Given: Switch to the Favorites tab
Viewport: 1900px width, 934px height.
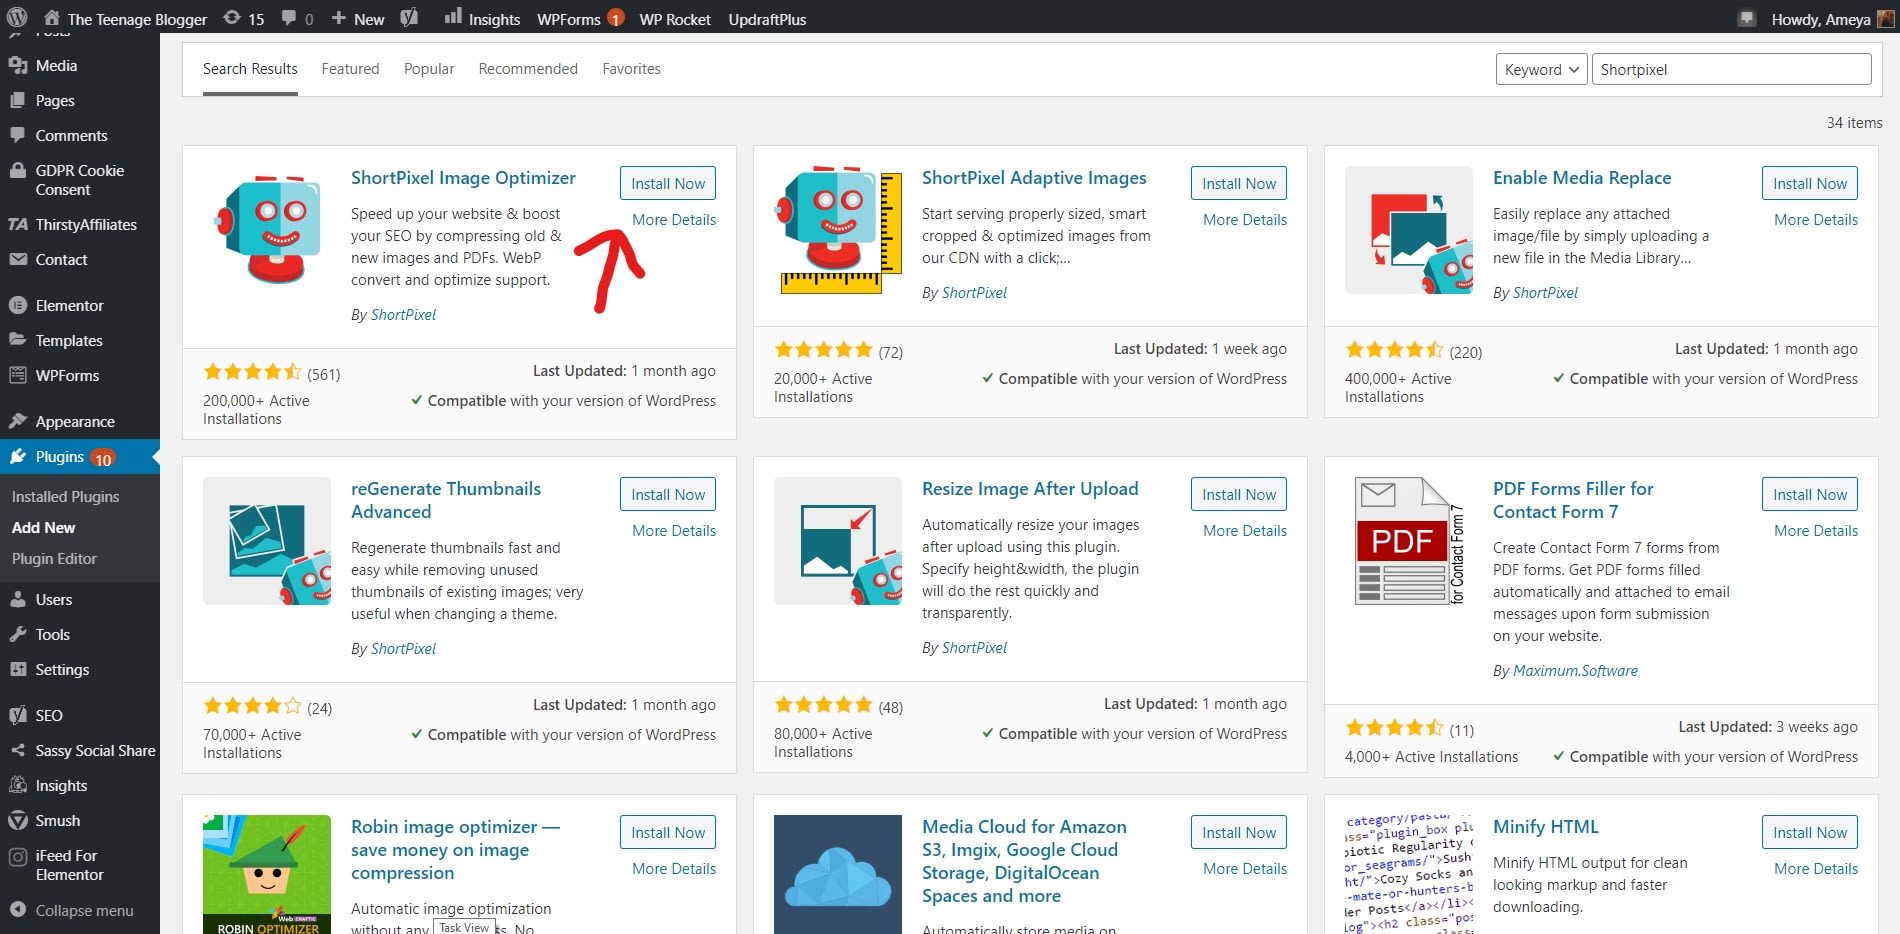Looking at the screenshot, I should (x=631, y=69).
